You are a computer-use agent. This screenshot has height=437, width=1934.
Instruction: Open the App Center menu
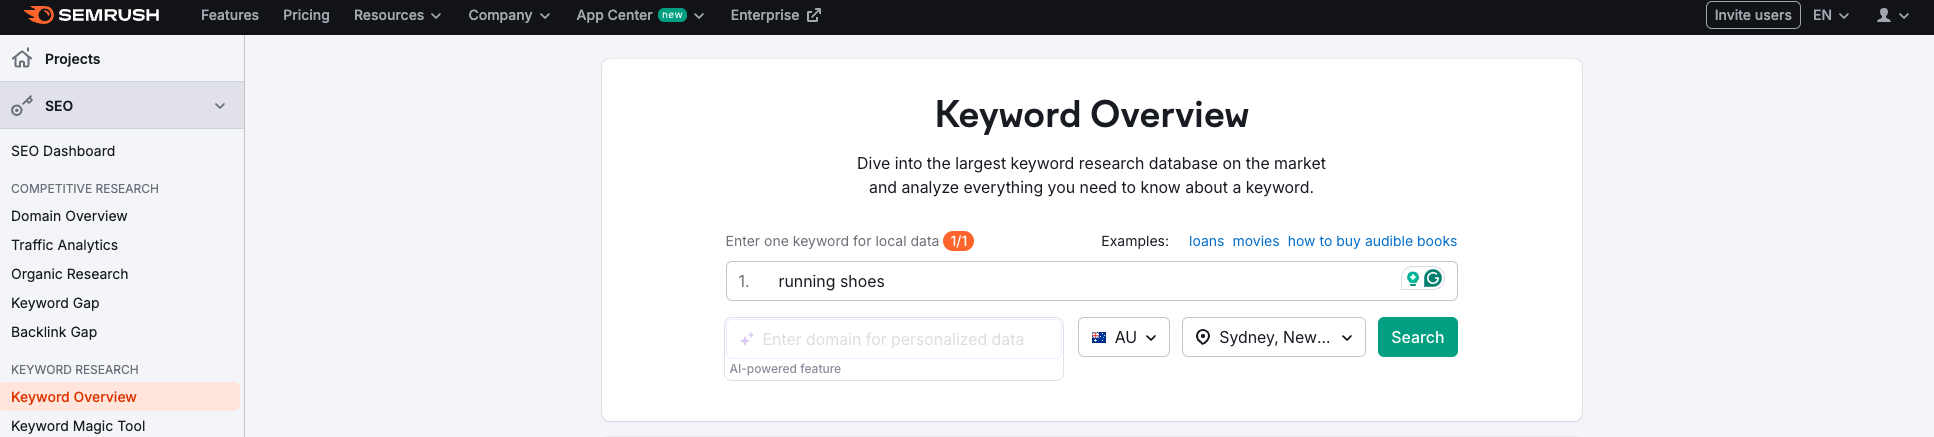[640, 15]
